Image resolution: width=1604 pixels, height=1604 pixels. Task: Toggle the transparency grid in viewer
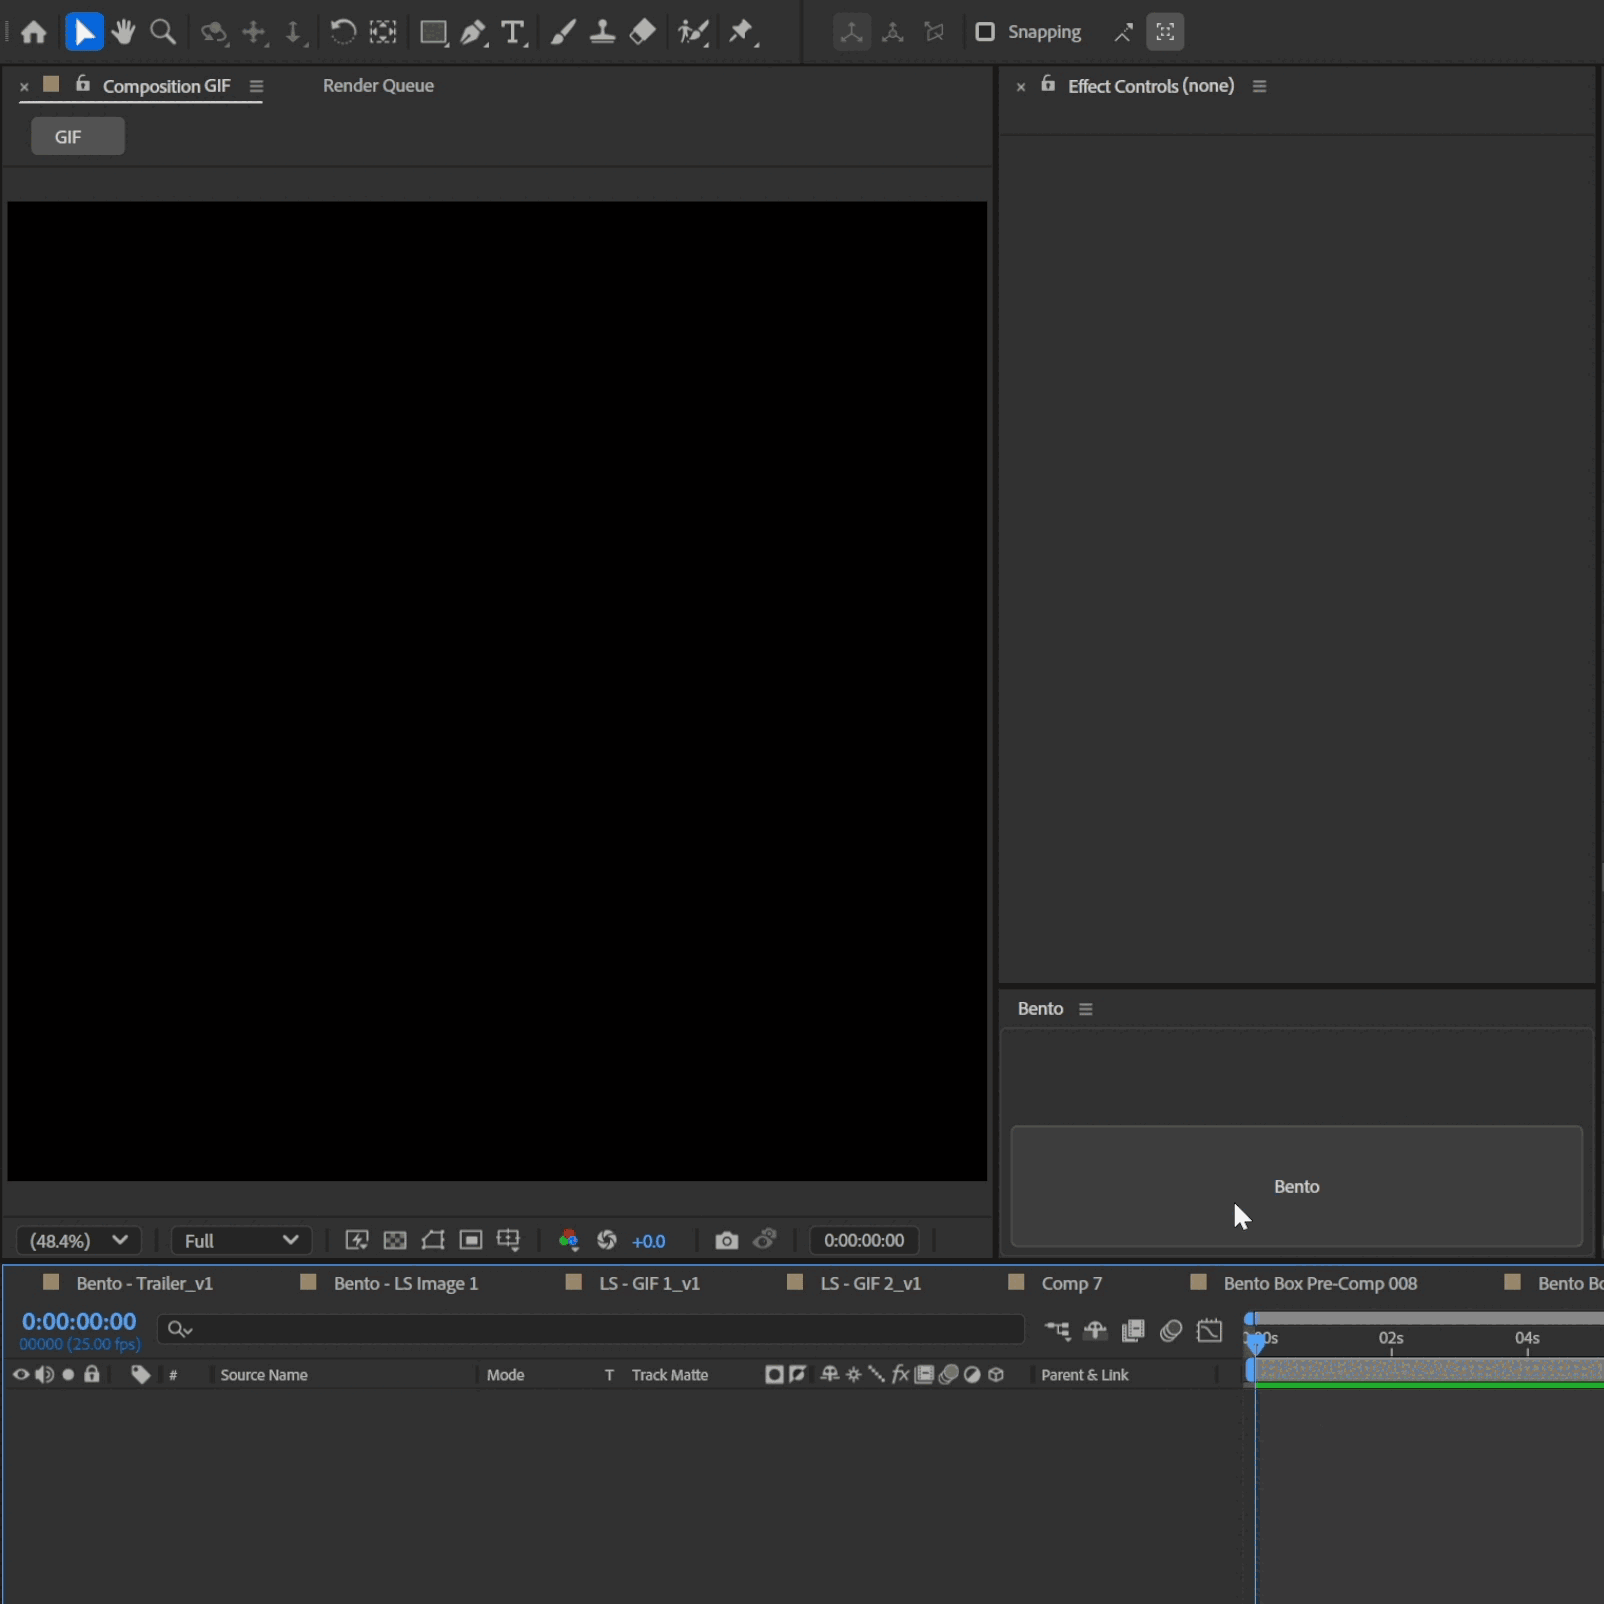coord(395,1240)
